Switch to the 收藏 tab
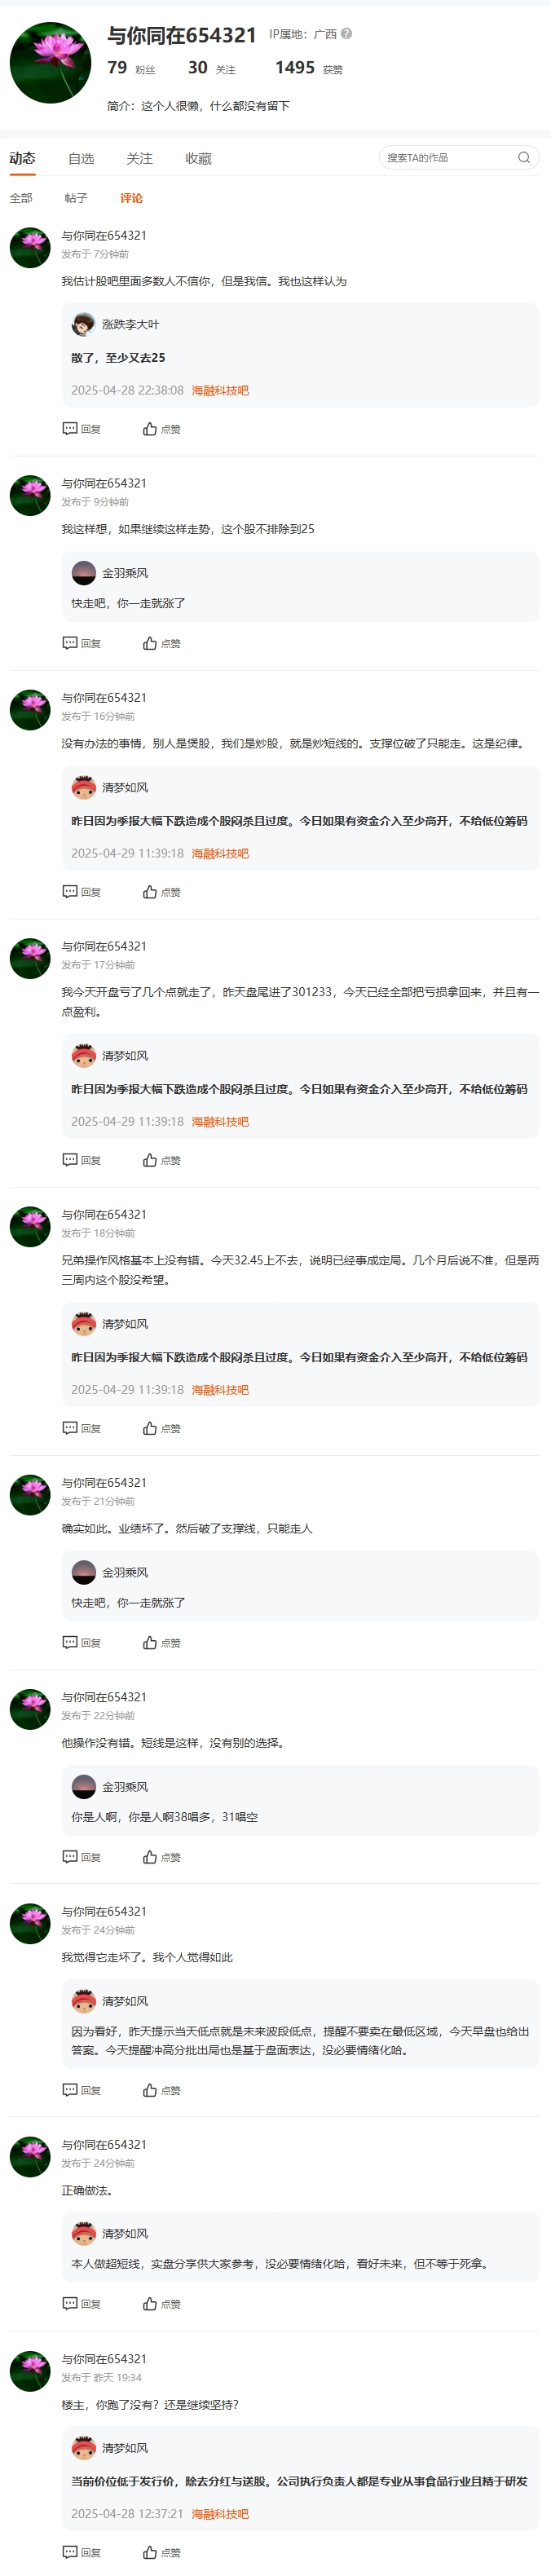Screen dimensions: 551x2576 point(198,159)
